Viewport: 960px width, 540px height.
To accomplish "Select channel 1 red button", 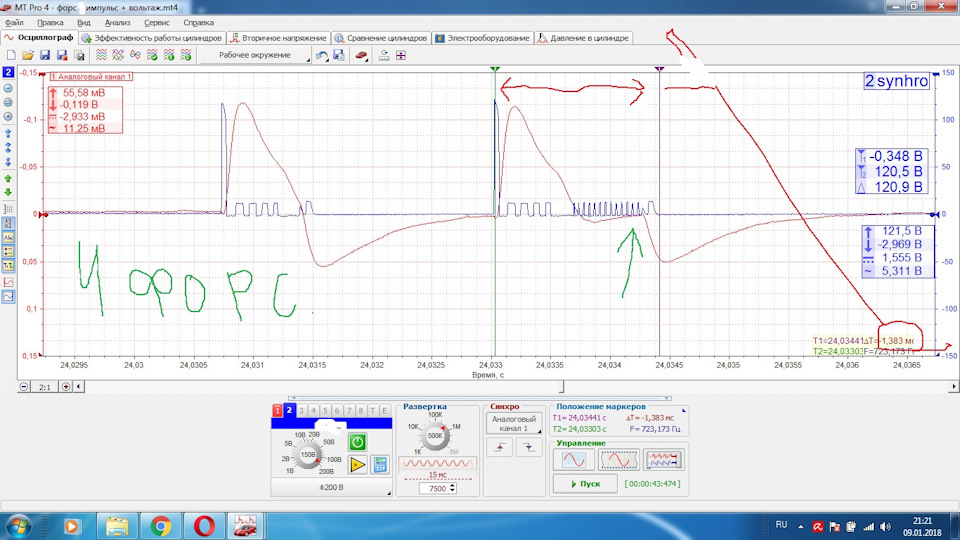I will (x=277, y=410).
